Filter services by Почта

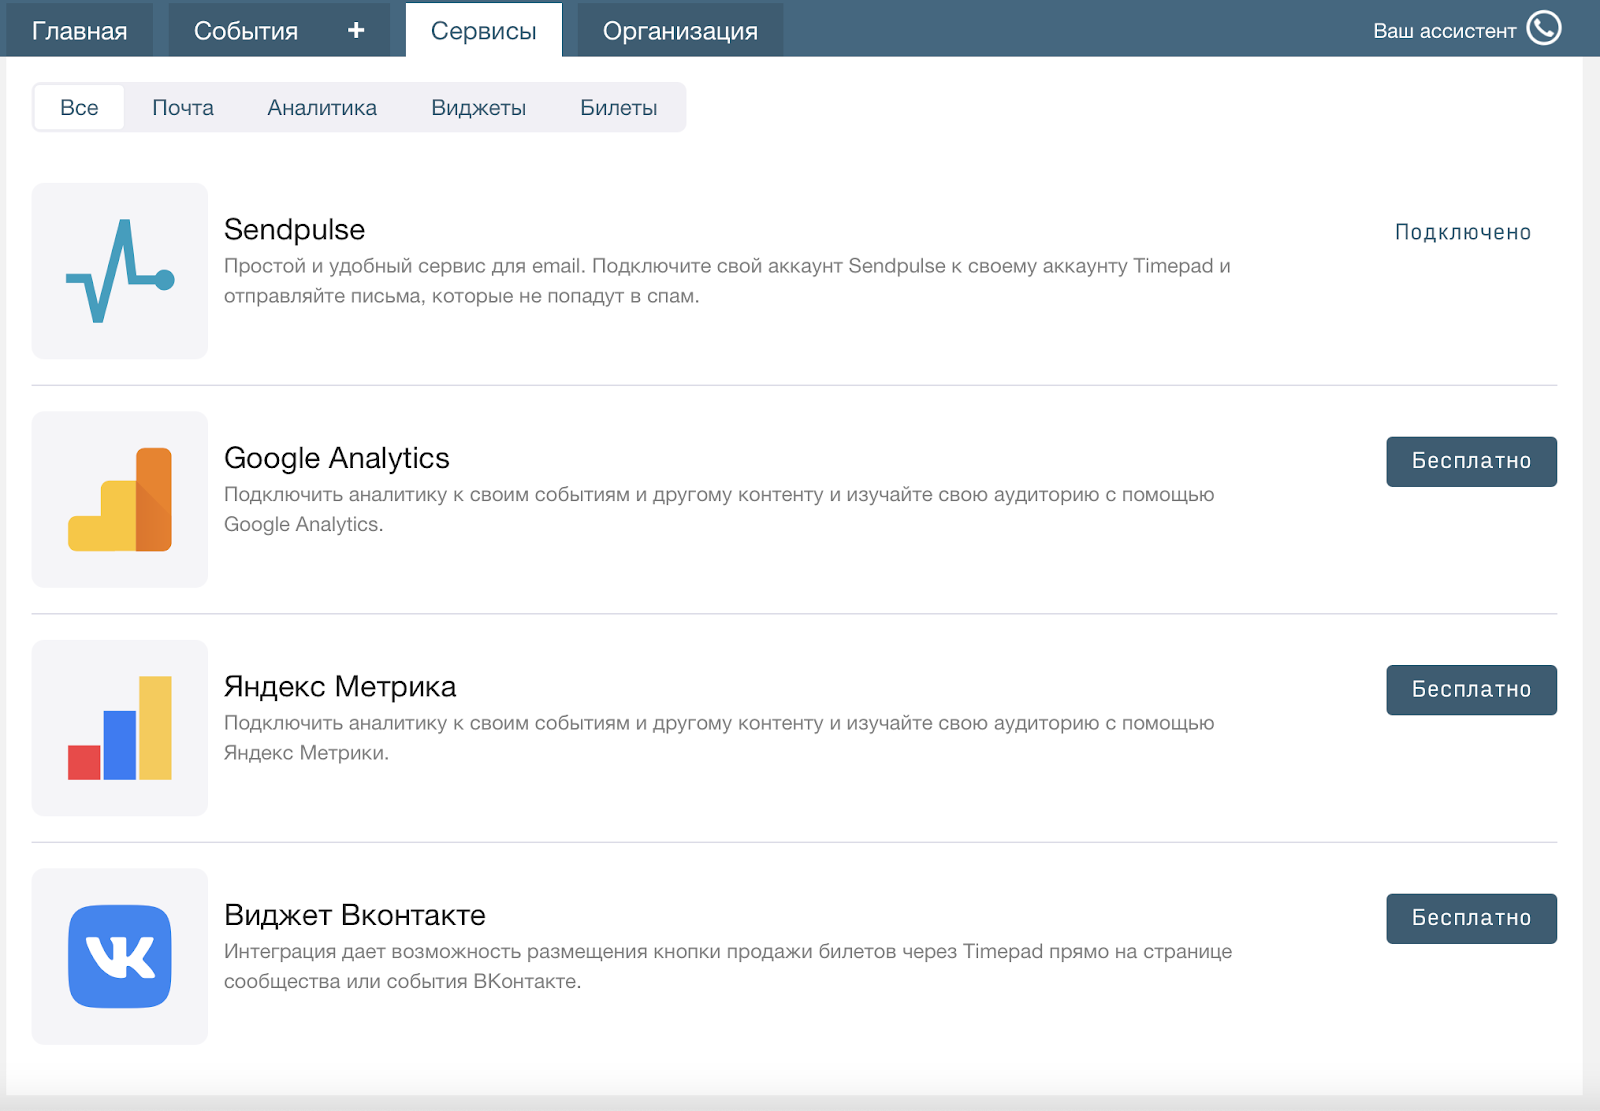(x=183, y=107)
